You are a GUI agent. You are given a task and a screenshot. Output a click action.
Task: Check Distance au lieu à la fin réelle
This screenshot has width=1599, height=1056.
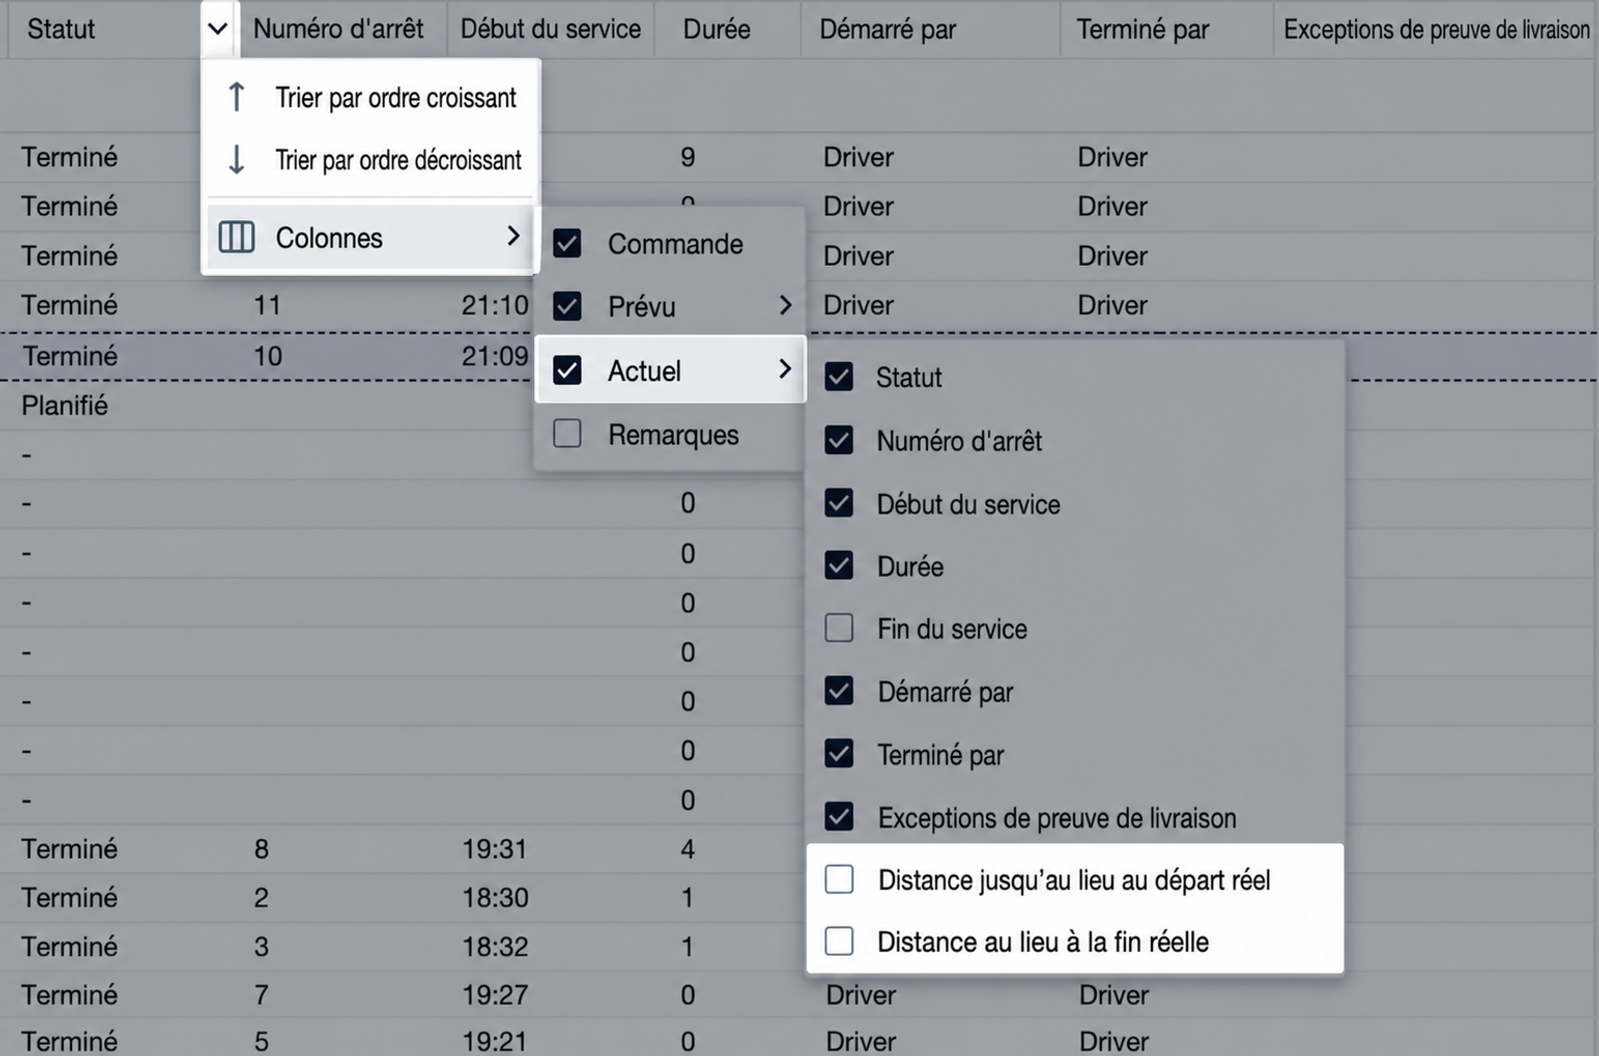(839, 942)
